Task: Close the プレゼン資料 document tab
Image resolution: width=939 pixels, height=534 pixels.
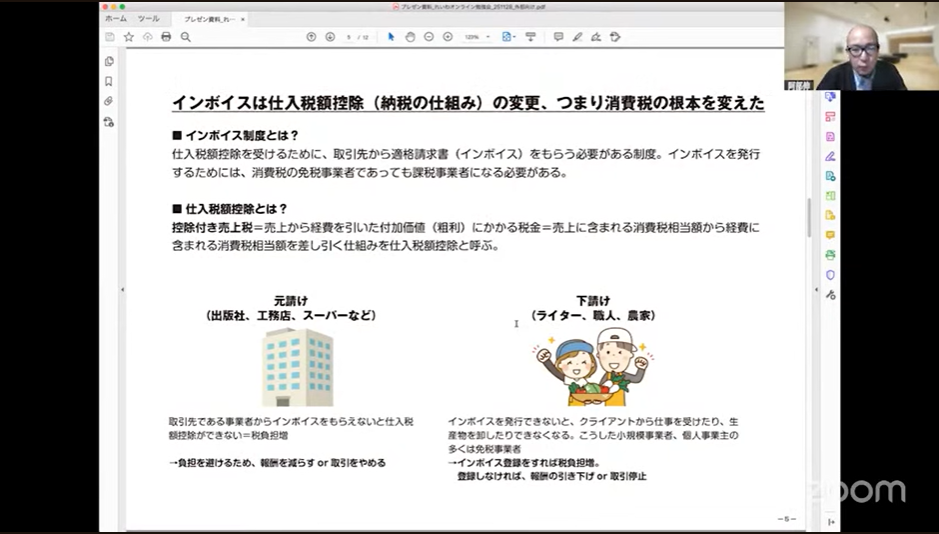Action: point(243,19)
